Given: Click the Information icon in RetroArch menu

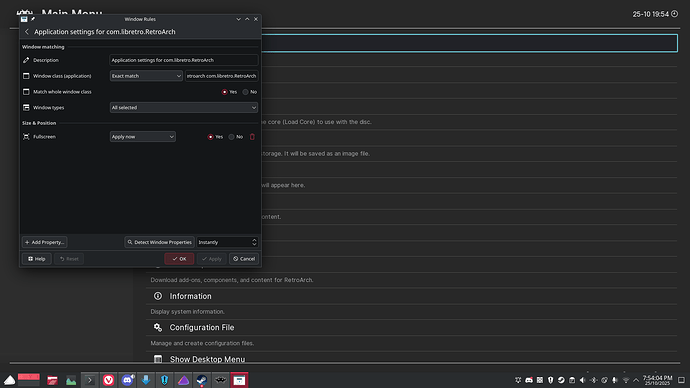Looking at the screenshot, I should [x=158, y=296].
